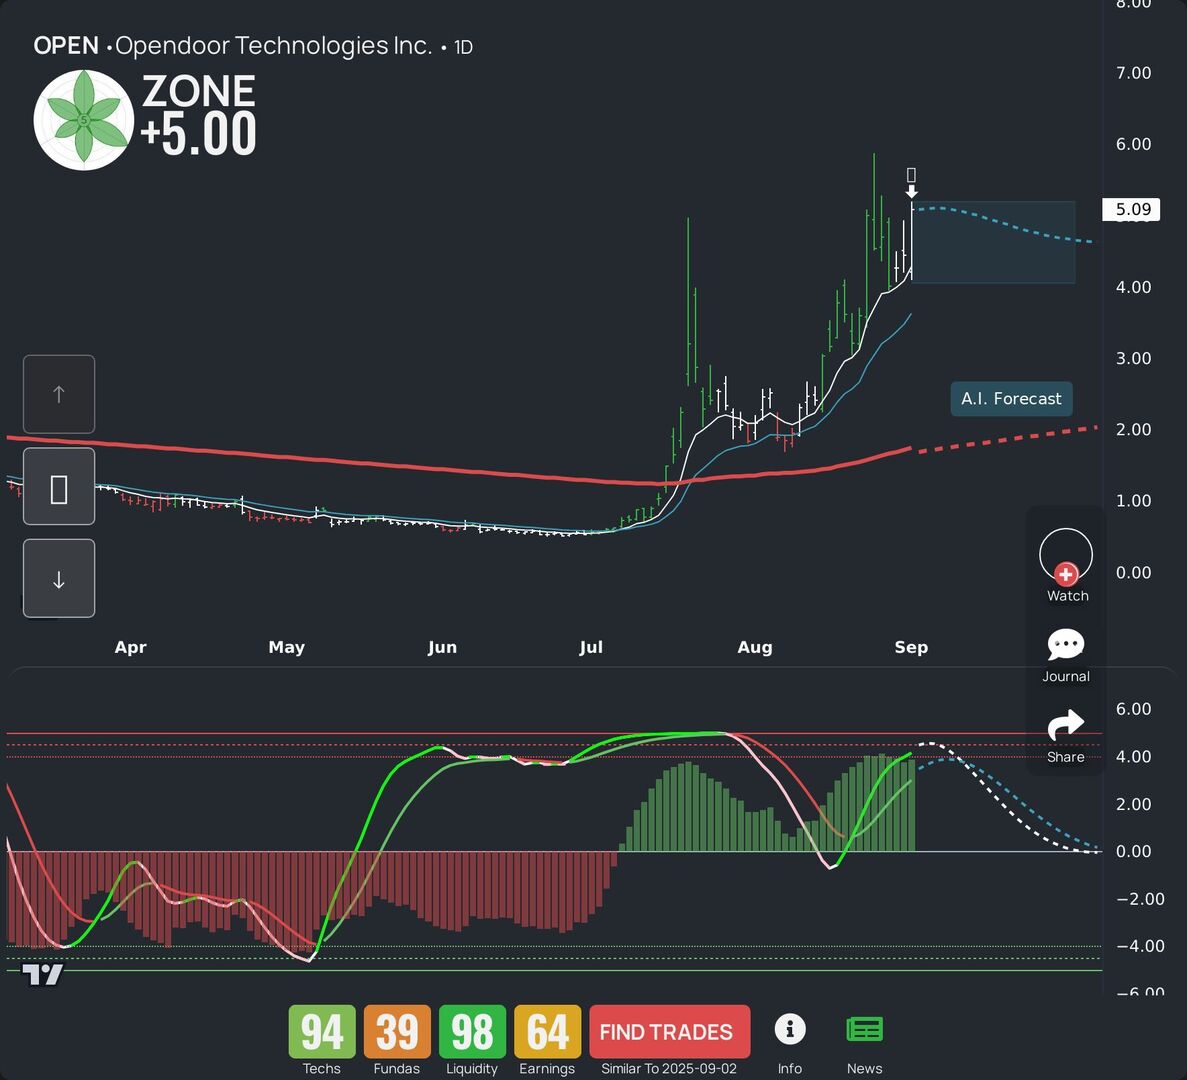Click the Sep month label on axis
This screenshot has width=1187, height=1080.
coord(911,647)
